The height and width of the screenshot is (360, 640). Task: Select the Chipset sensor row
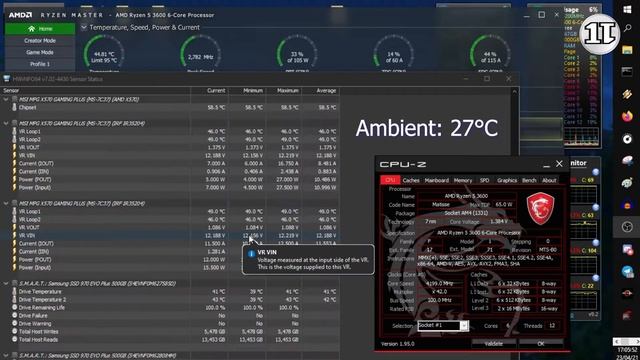click(x=169, y=107)
